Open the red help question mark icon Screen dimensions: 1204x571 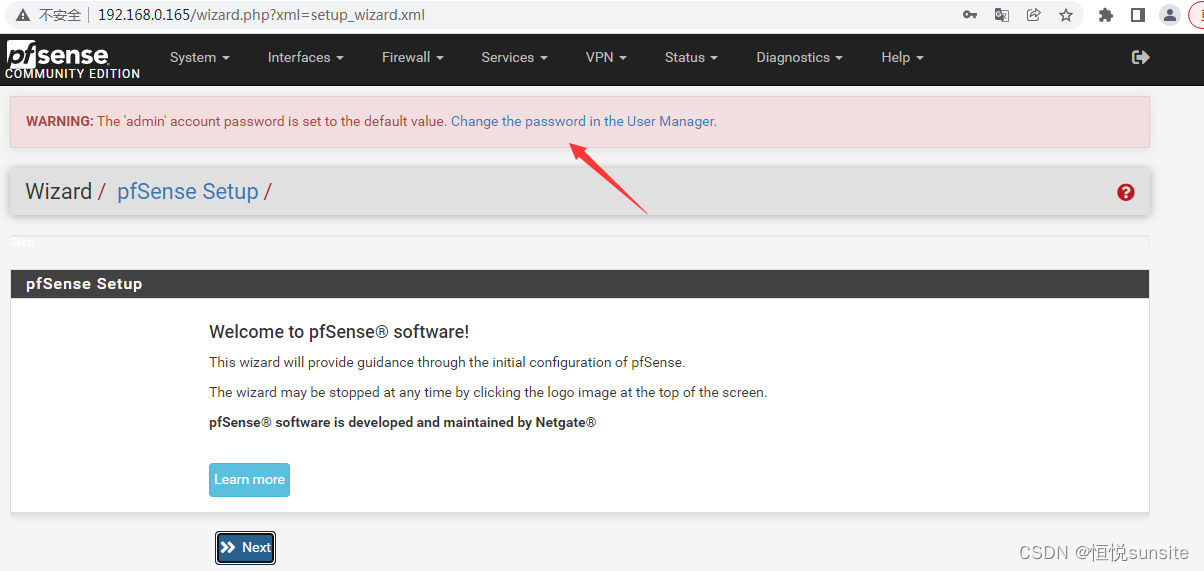(x=1126, y=192)
